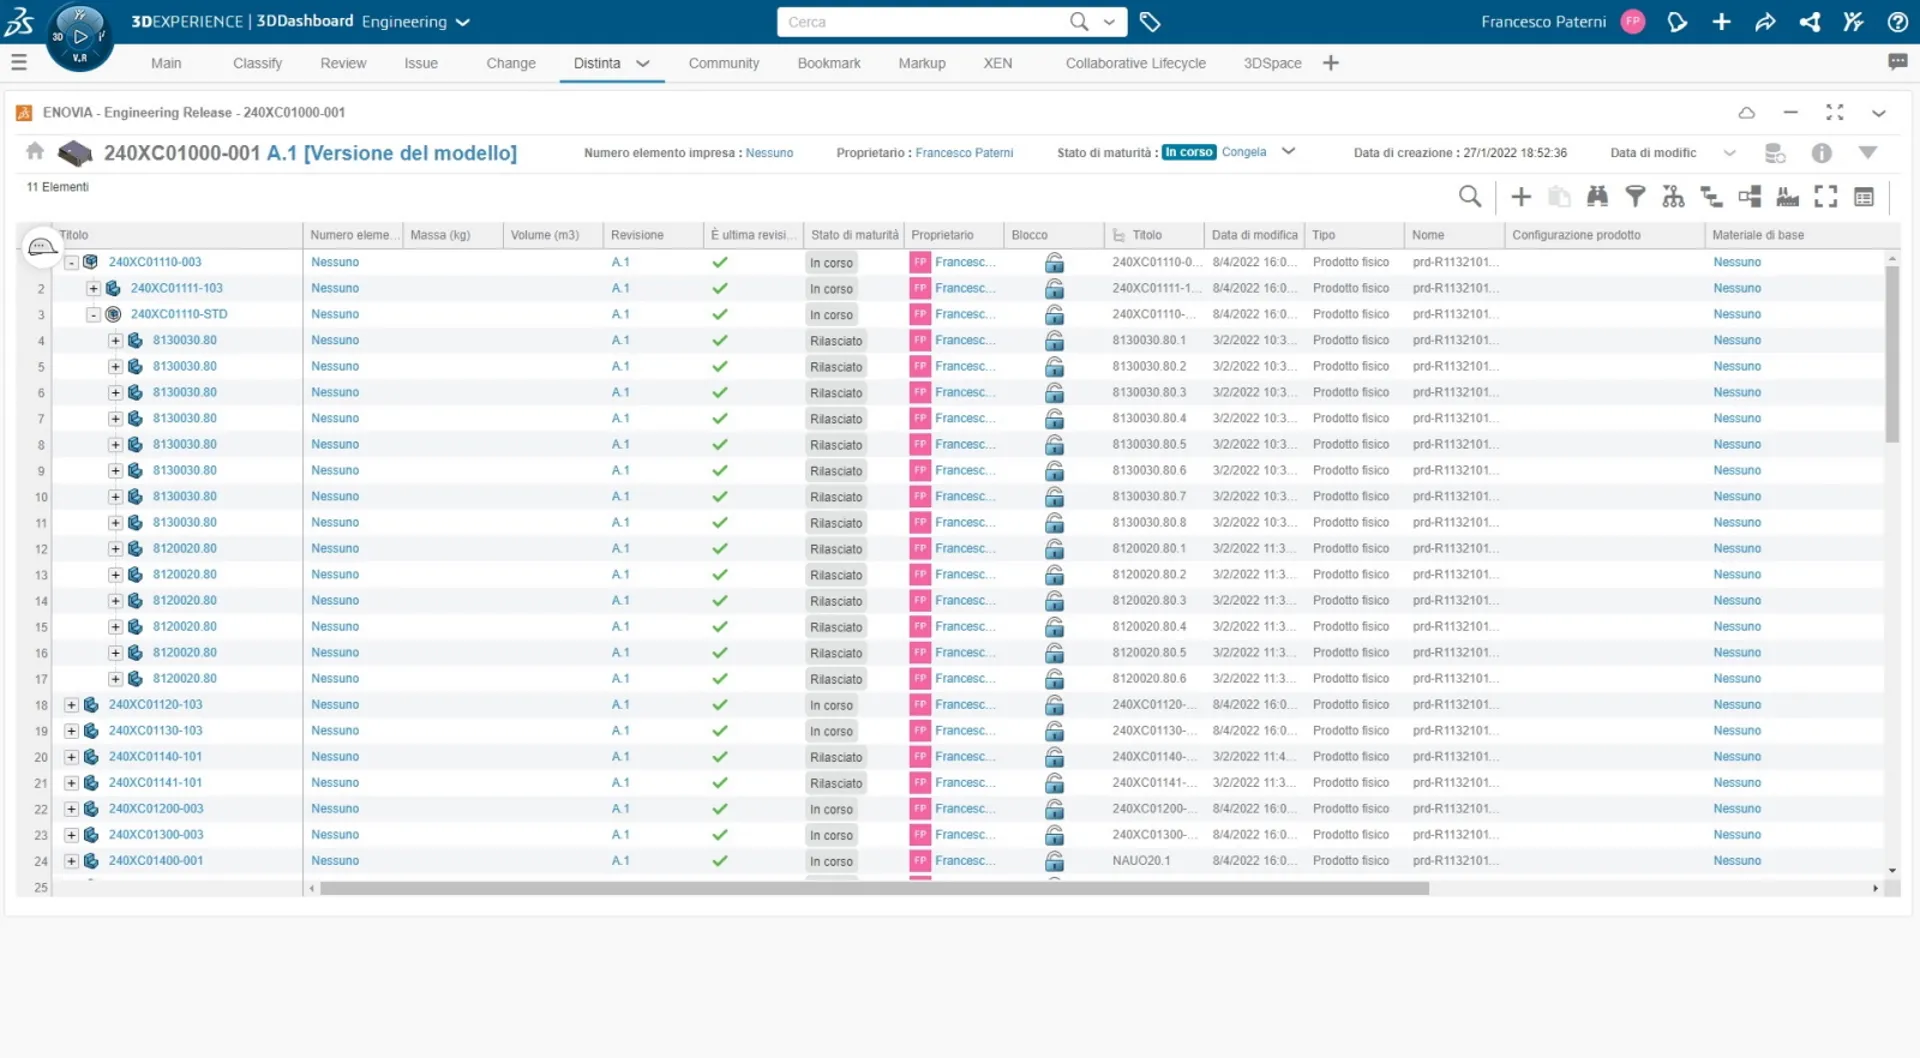Open the maturity state dropdown arrow
This screenshot has width=1920, height=1058.
click(1288, 152)
